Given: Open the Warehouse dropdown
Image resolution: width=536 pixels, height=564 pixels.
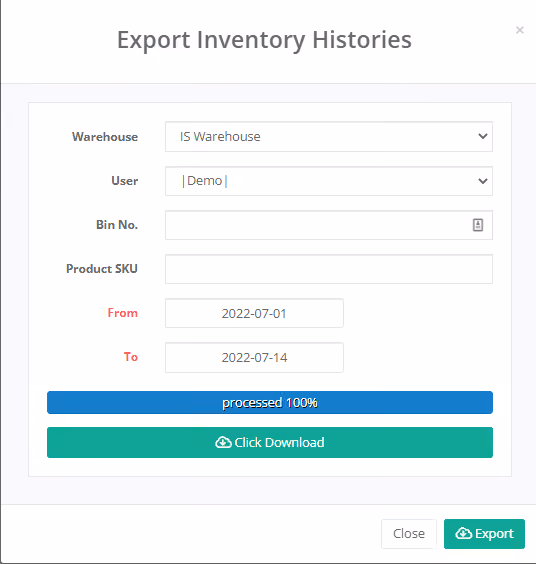Looking at the screenshot, I should (x=329, y=137).
